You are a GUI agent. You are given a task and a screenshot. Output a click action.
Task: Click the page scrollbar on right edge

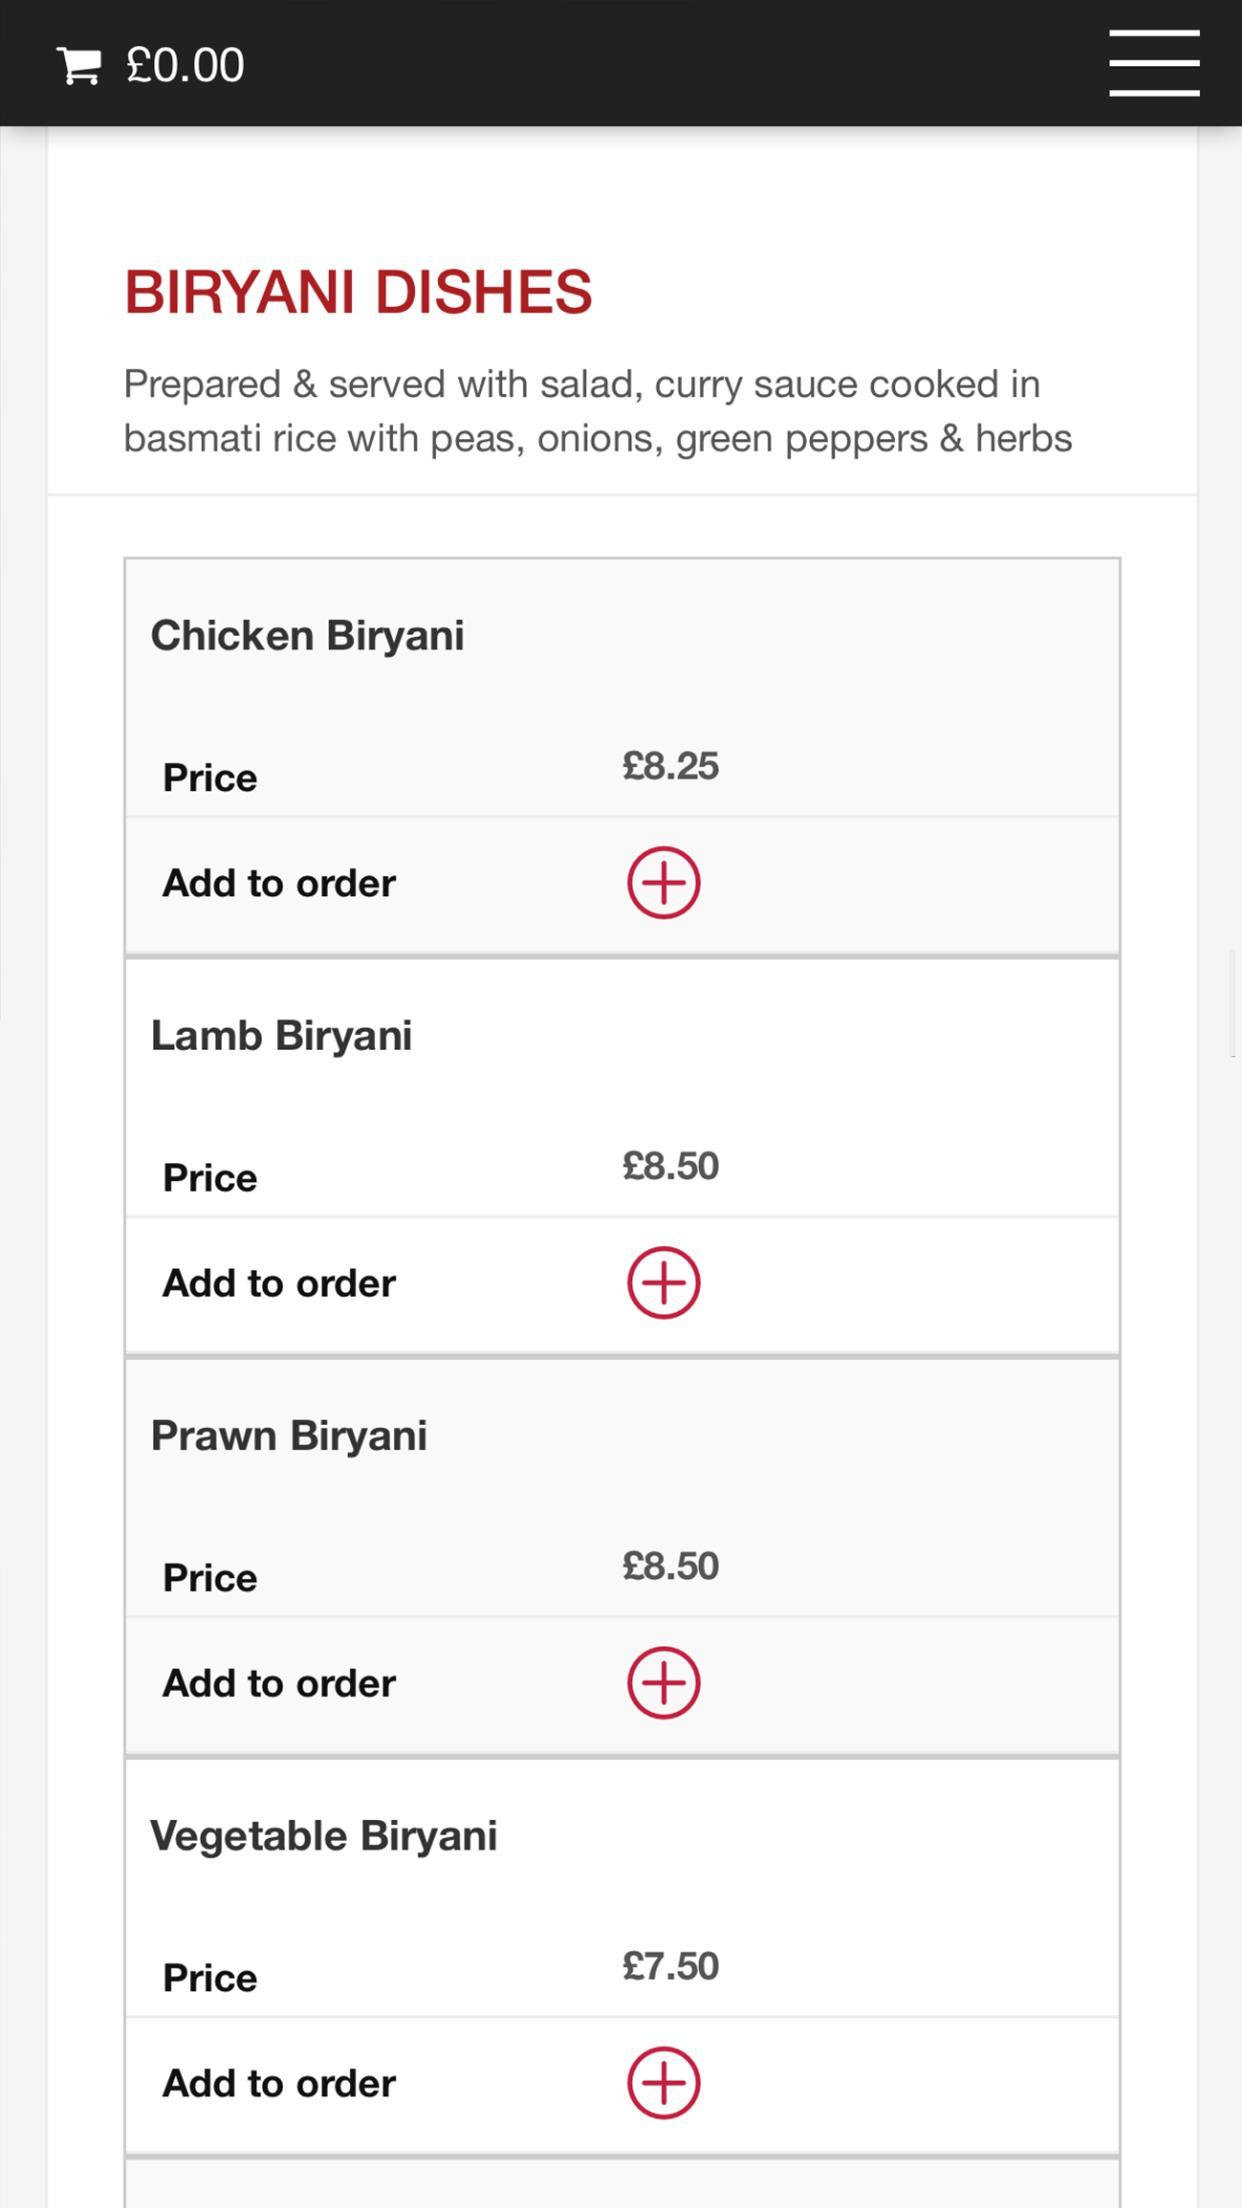click(1235, 1003)
